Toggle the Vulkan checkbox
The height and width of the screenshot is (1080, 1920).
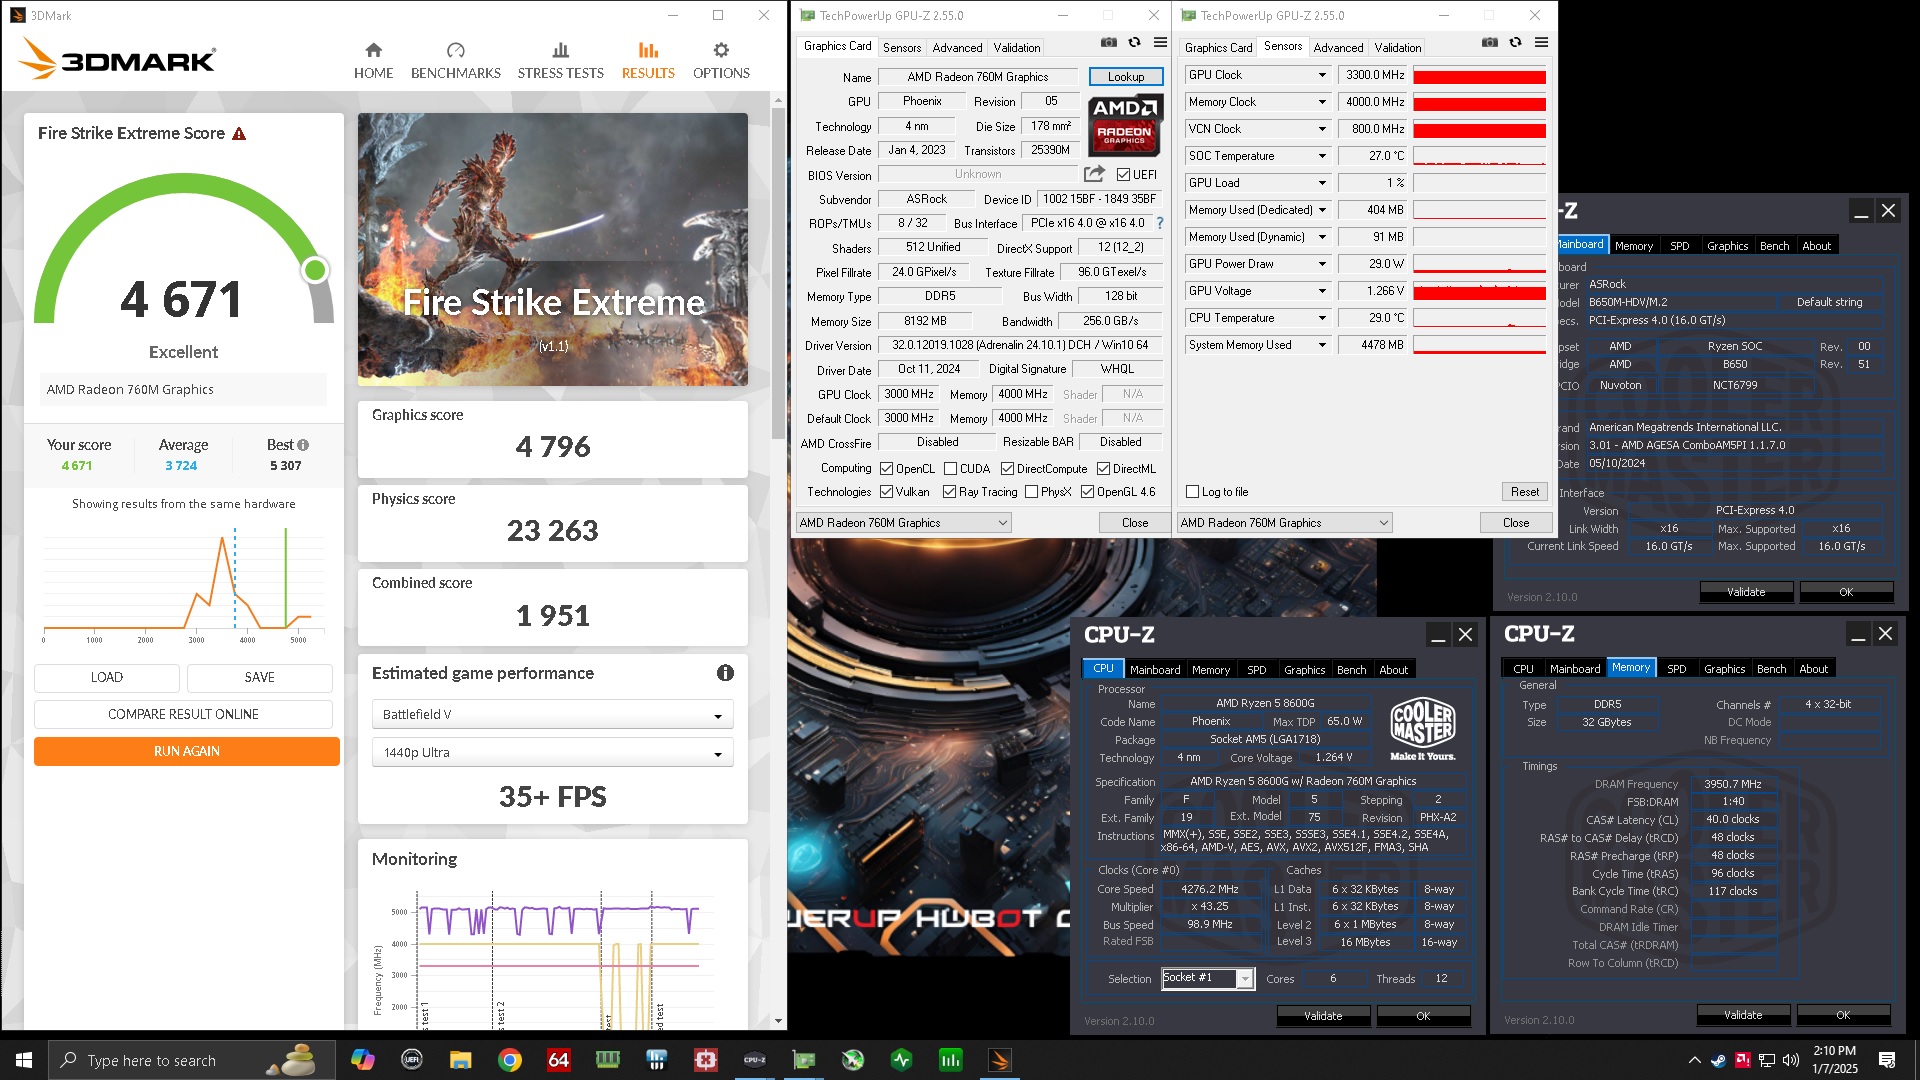[x=886, y=492]
